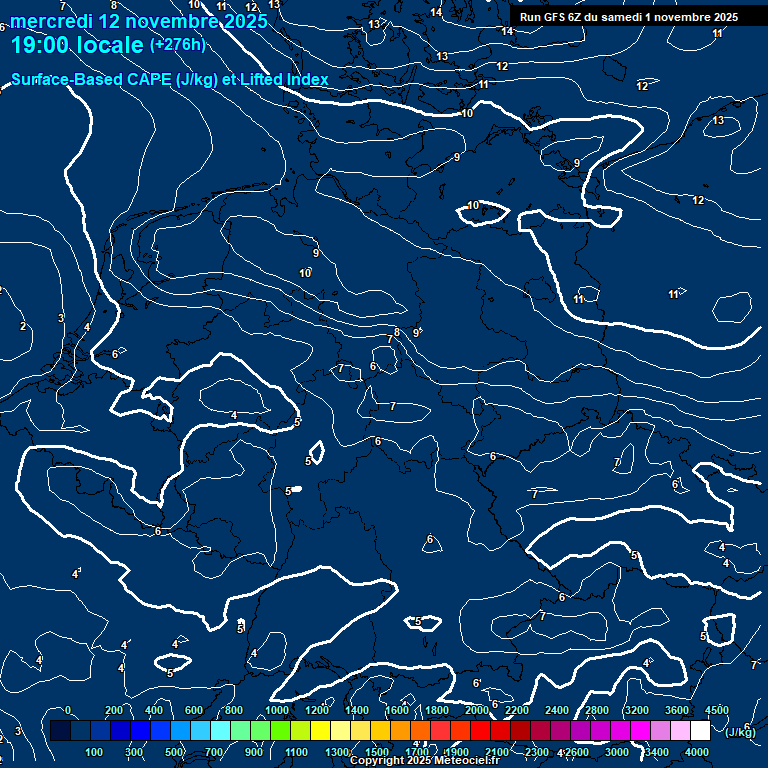Click the vivid green swatch near 1000
This screenshot has width=768, height=768.
(280, 730)
